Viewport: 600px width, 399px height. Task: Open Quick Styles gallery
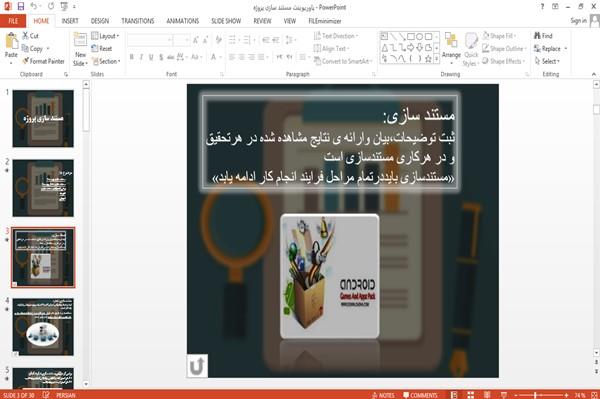pyautogui.click(x=471, y=50)
